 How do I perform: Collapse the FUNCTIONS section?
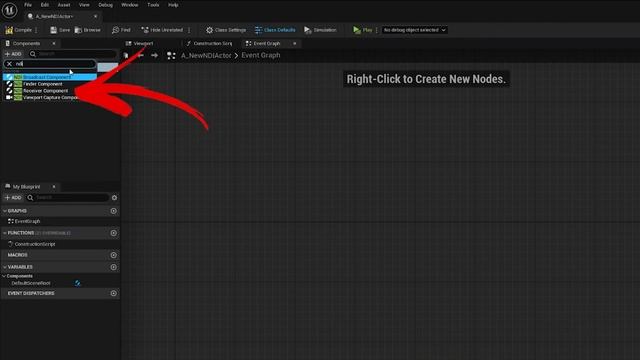pos(4,233)
